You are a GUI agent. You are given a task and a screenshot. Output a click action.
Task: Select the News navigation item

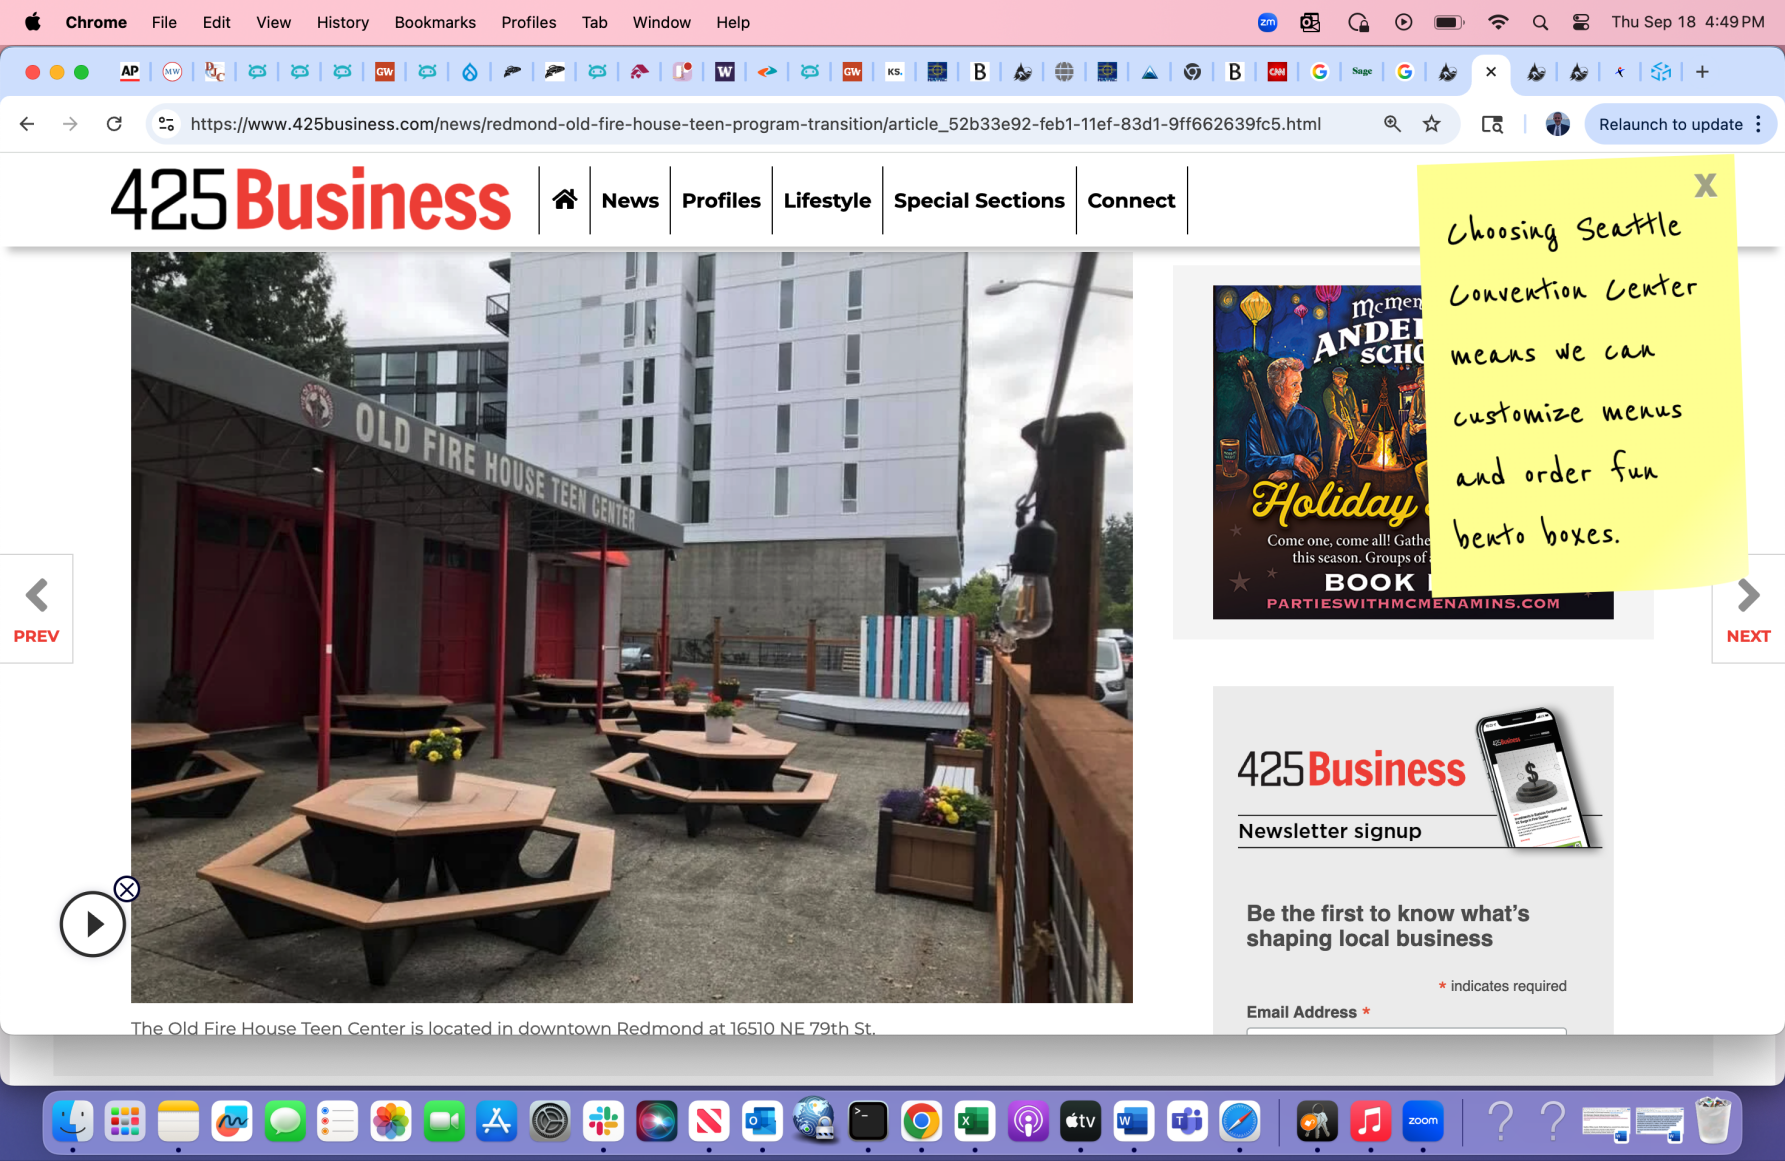(x=630, y=200)
